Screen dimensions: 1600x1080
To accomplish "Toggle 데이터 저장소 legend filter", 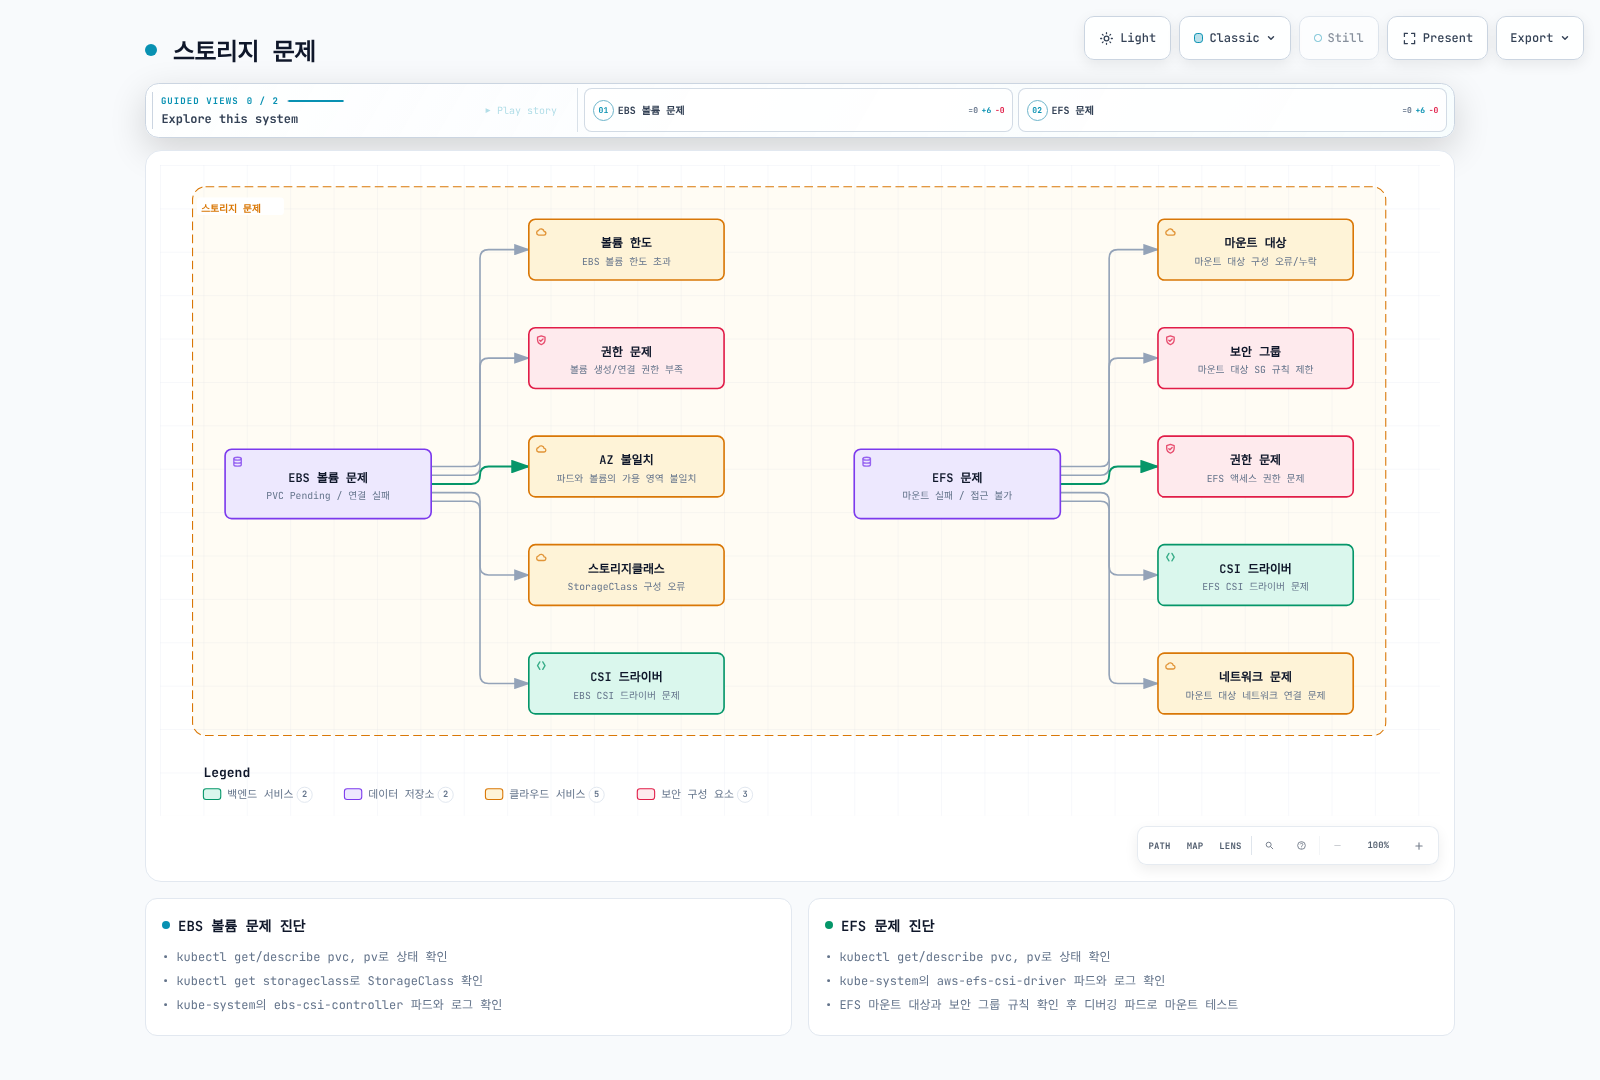I will coord(398,794).
